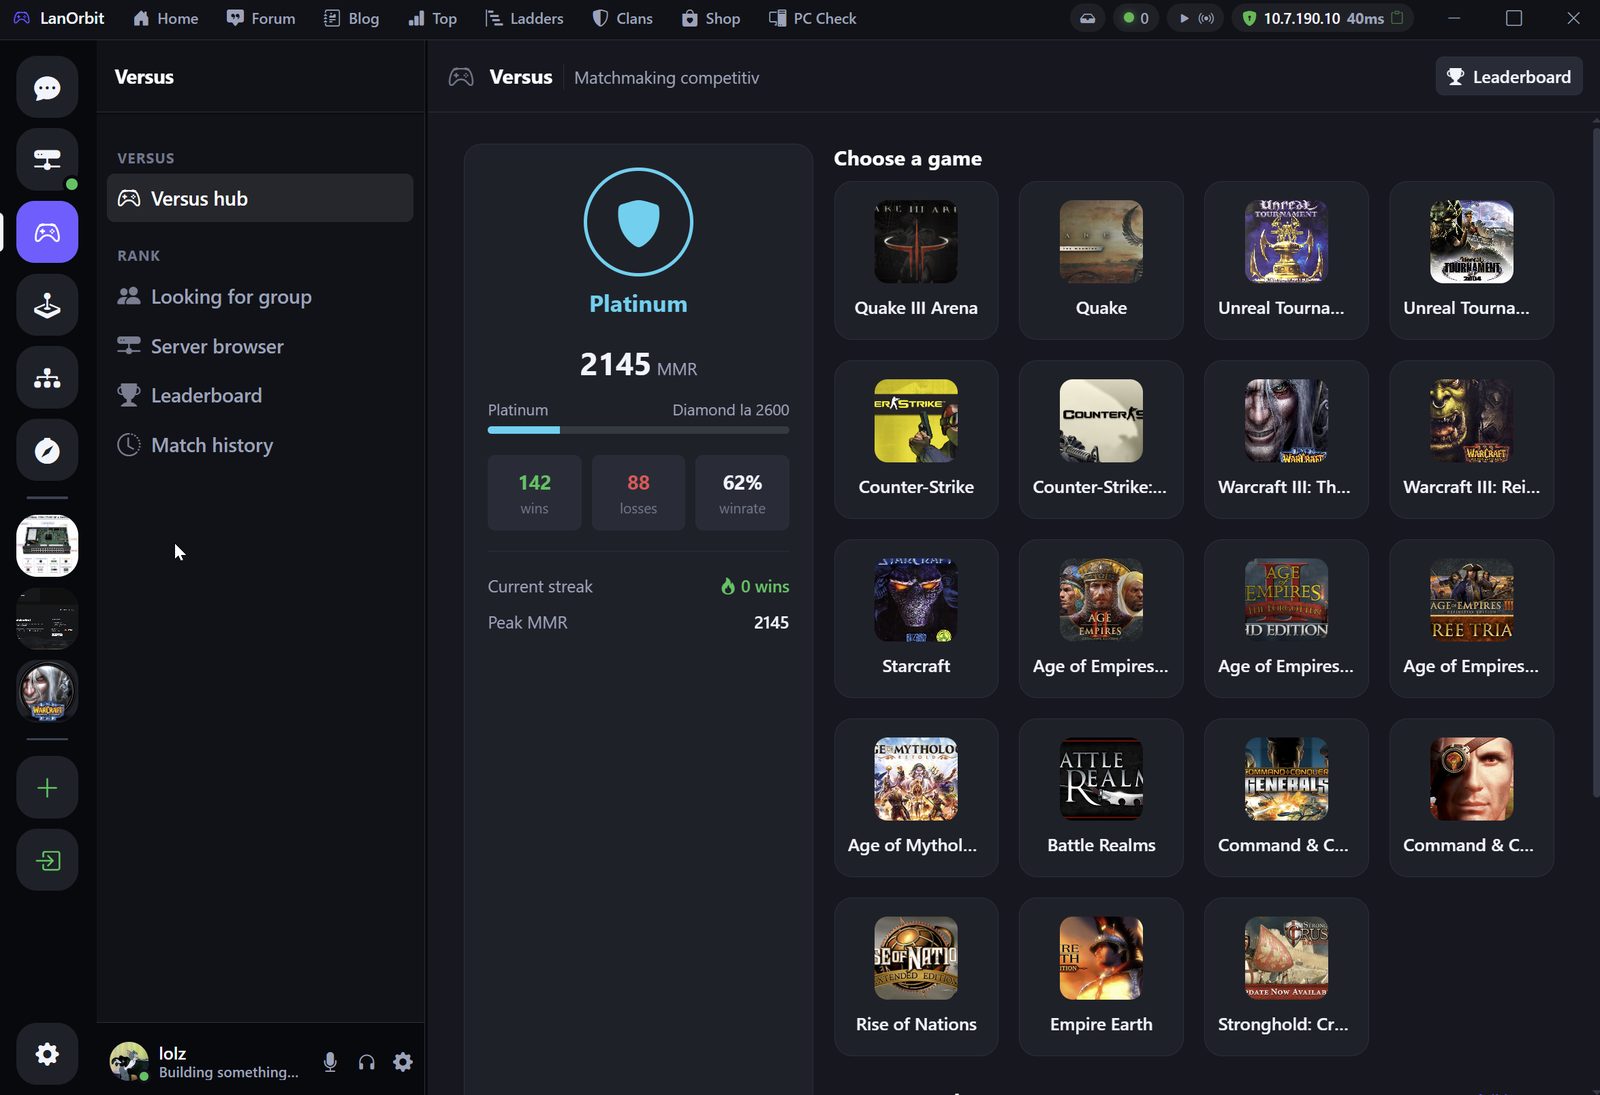Click the Platinum MMR progress bar
Image resolution: width=1600 pixels, height=1095 pixels.
coord(638,430)
